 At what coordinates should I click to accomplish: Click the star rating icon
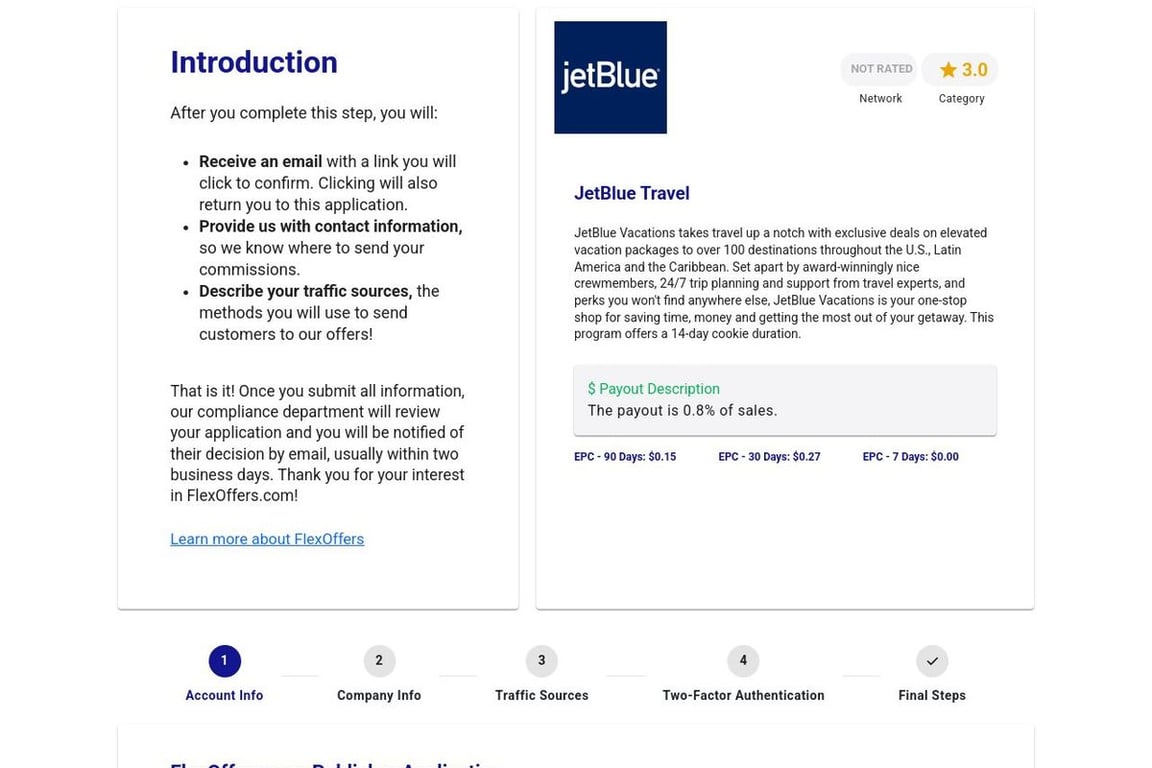pos(948,70)
